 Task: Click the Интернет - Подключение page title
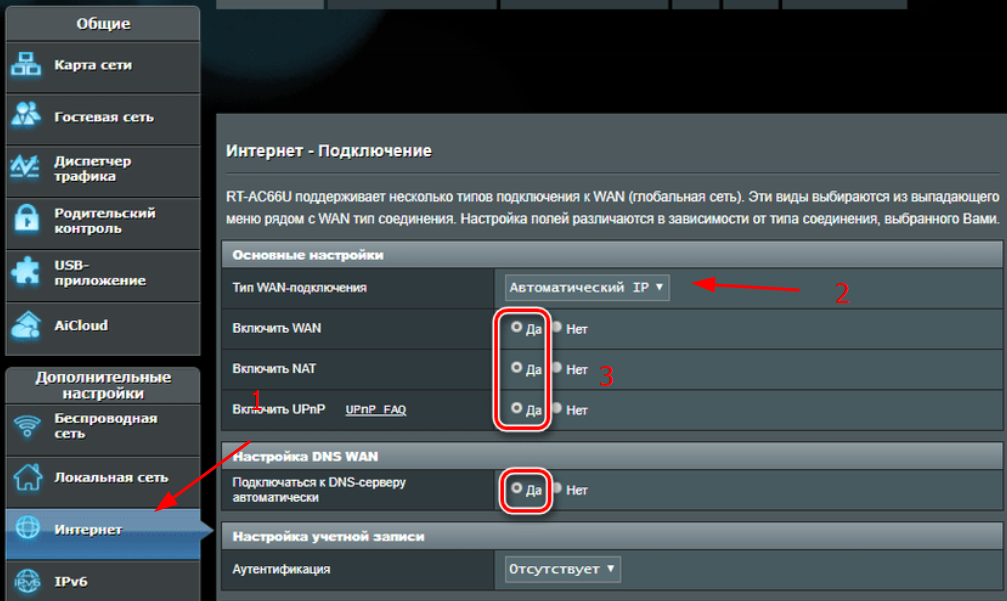[329, 151]
